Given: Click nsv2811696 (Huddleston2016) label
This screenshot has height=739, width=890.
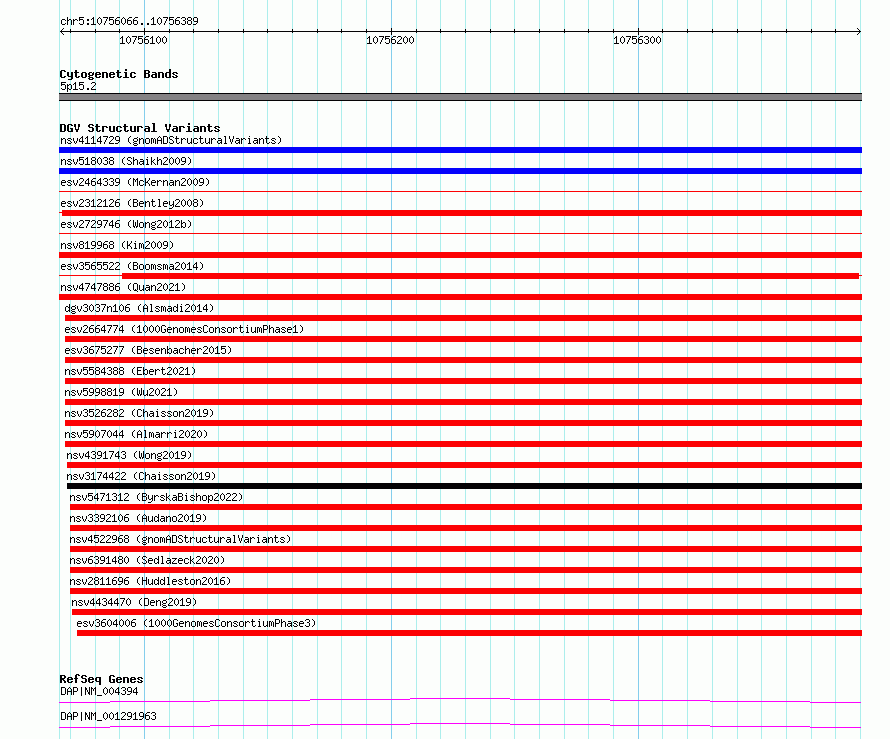Looking at the screenshot, I should coord(150,581).
